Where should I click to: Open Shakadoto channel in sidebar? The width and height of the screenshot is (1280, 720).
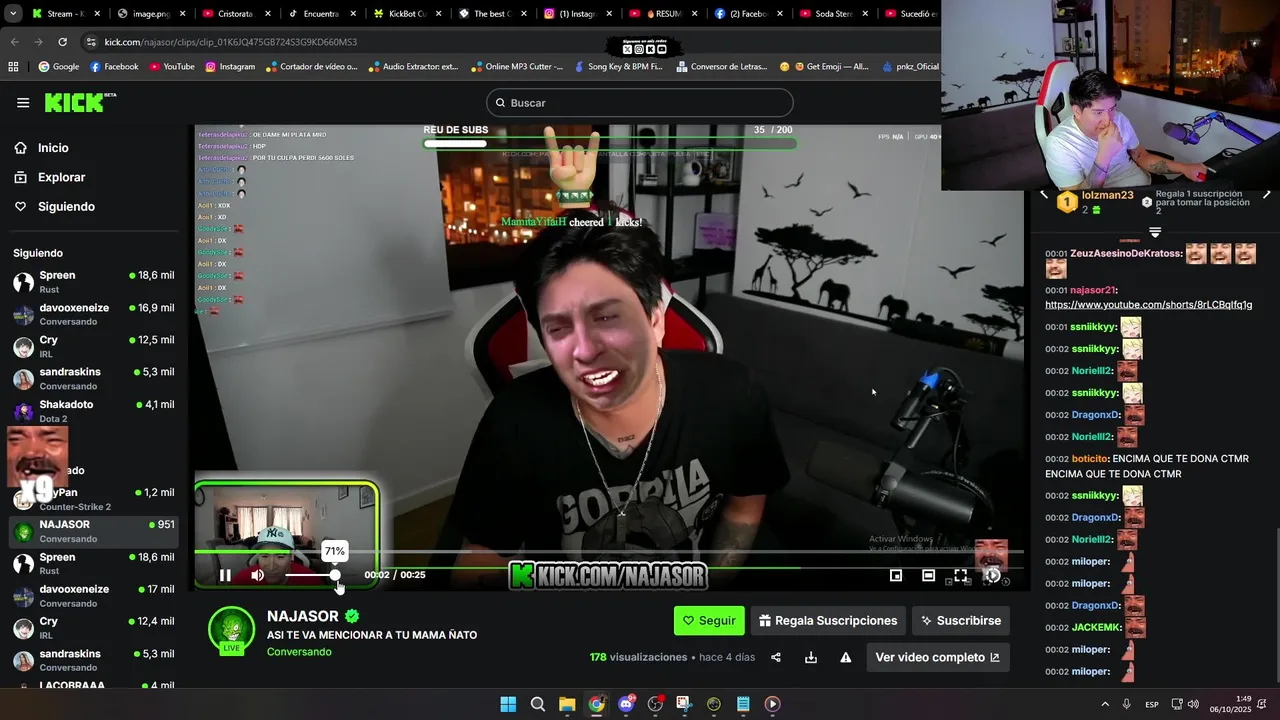pos(94,411)
